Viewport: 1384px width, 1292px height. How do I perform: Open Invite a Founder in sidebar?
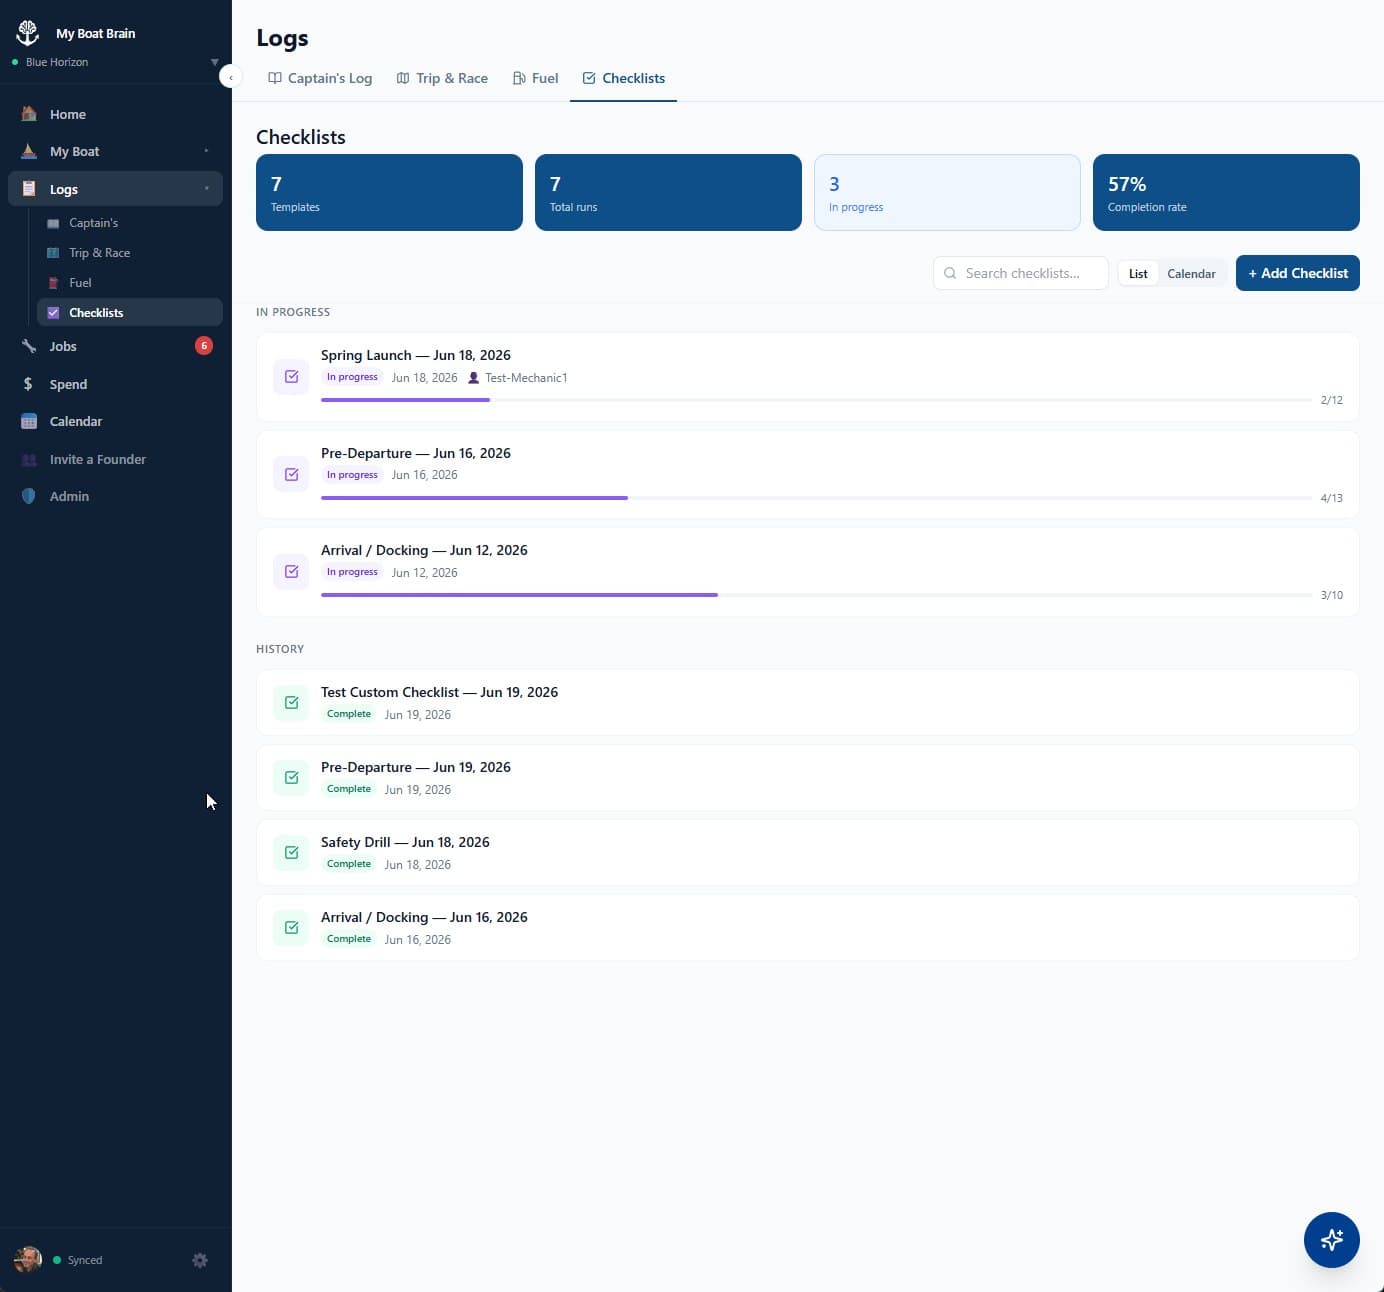click(x=115, y=459)
